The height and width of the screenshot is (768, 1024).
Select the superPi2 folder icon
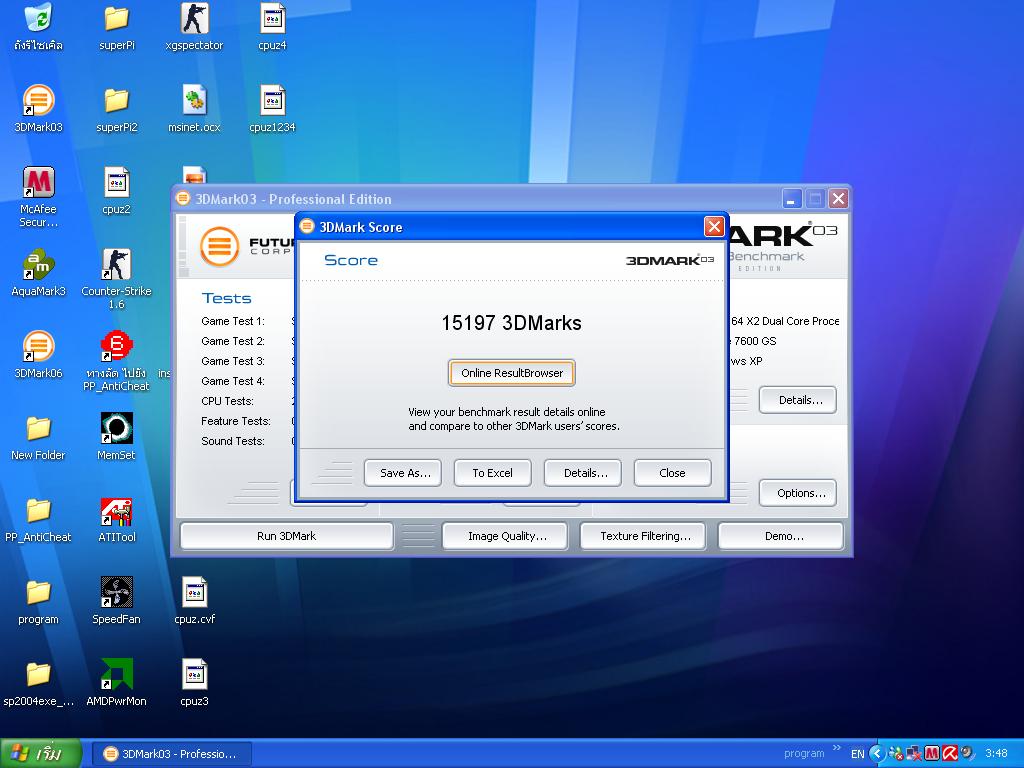click(x=116, y=101)
